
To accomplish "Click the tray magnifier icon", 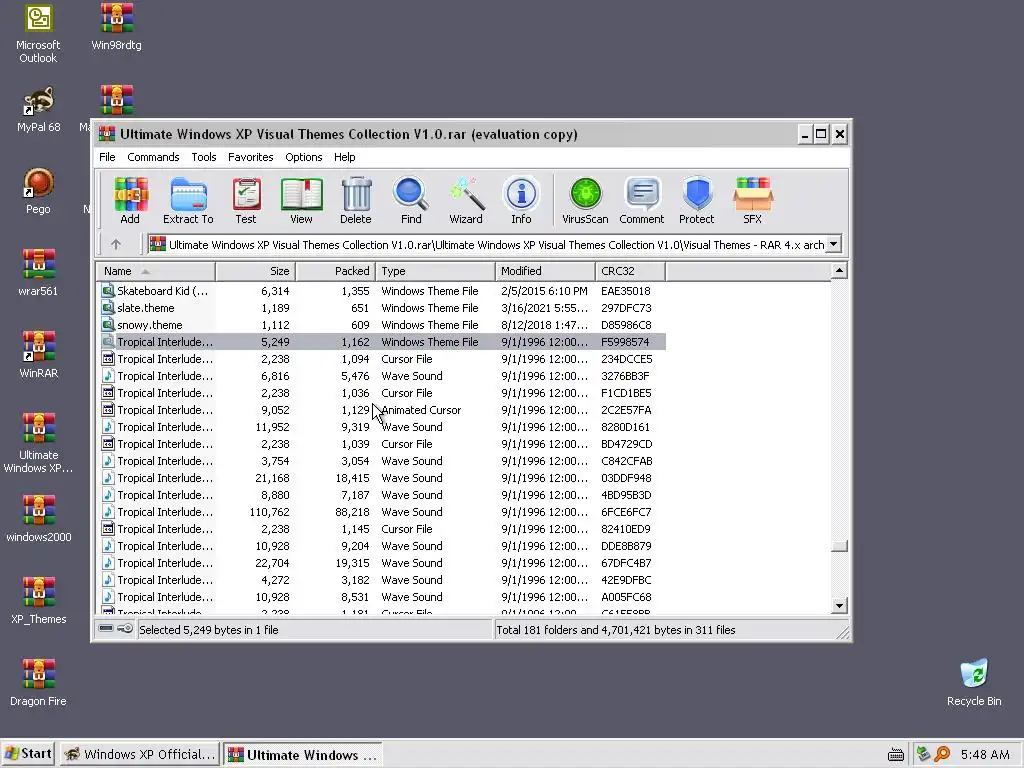I will pyautogui.click(x=942, y=754).
